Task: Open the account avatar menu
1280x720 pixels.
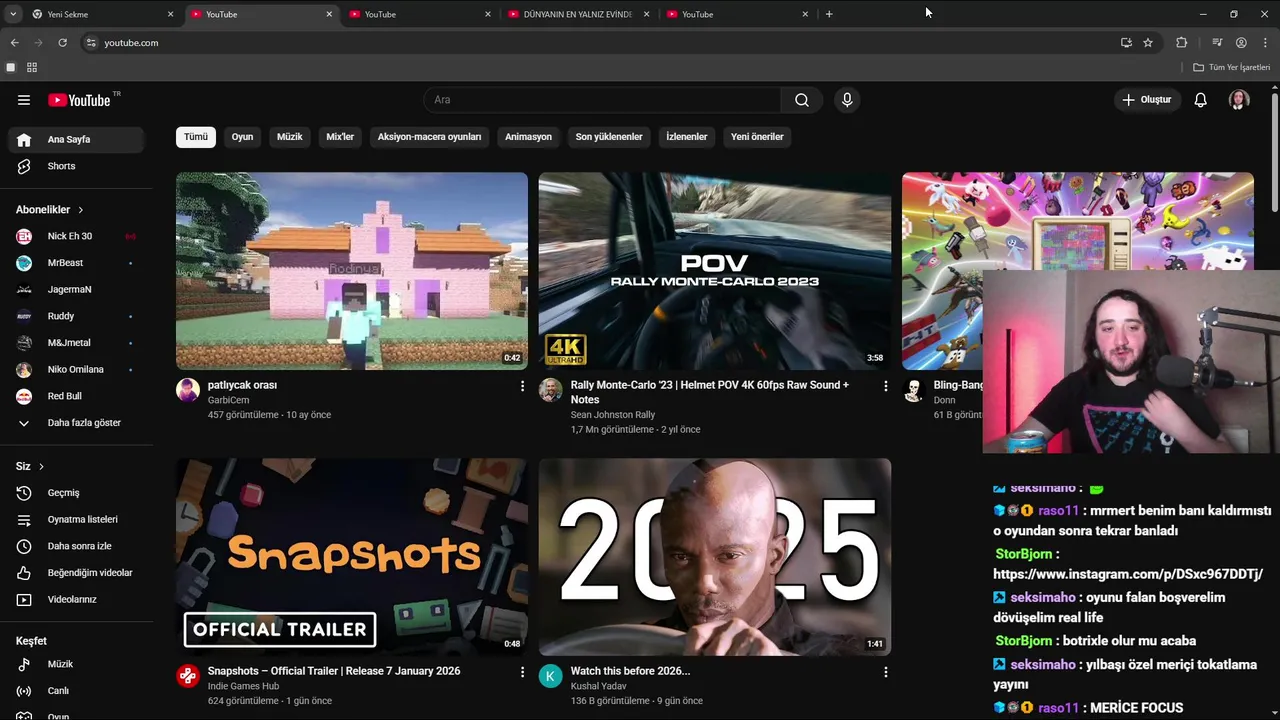Action: pyautogui.click(x=1239, y=100)
